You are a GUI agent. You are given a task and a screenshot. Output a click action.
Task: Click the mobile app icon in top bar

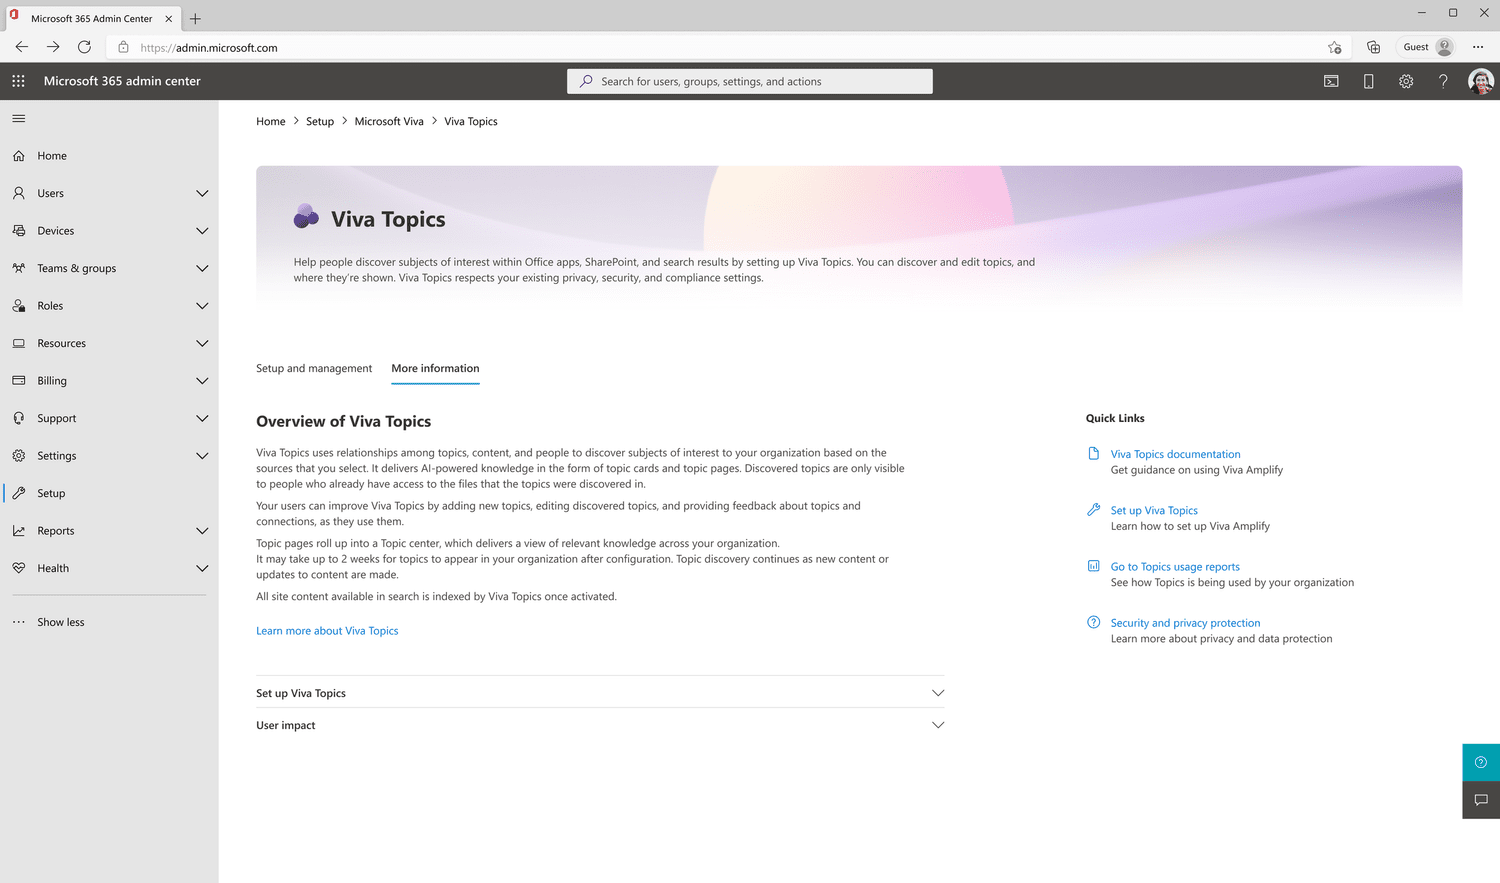(1368, 81)
